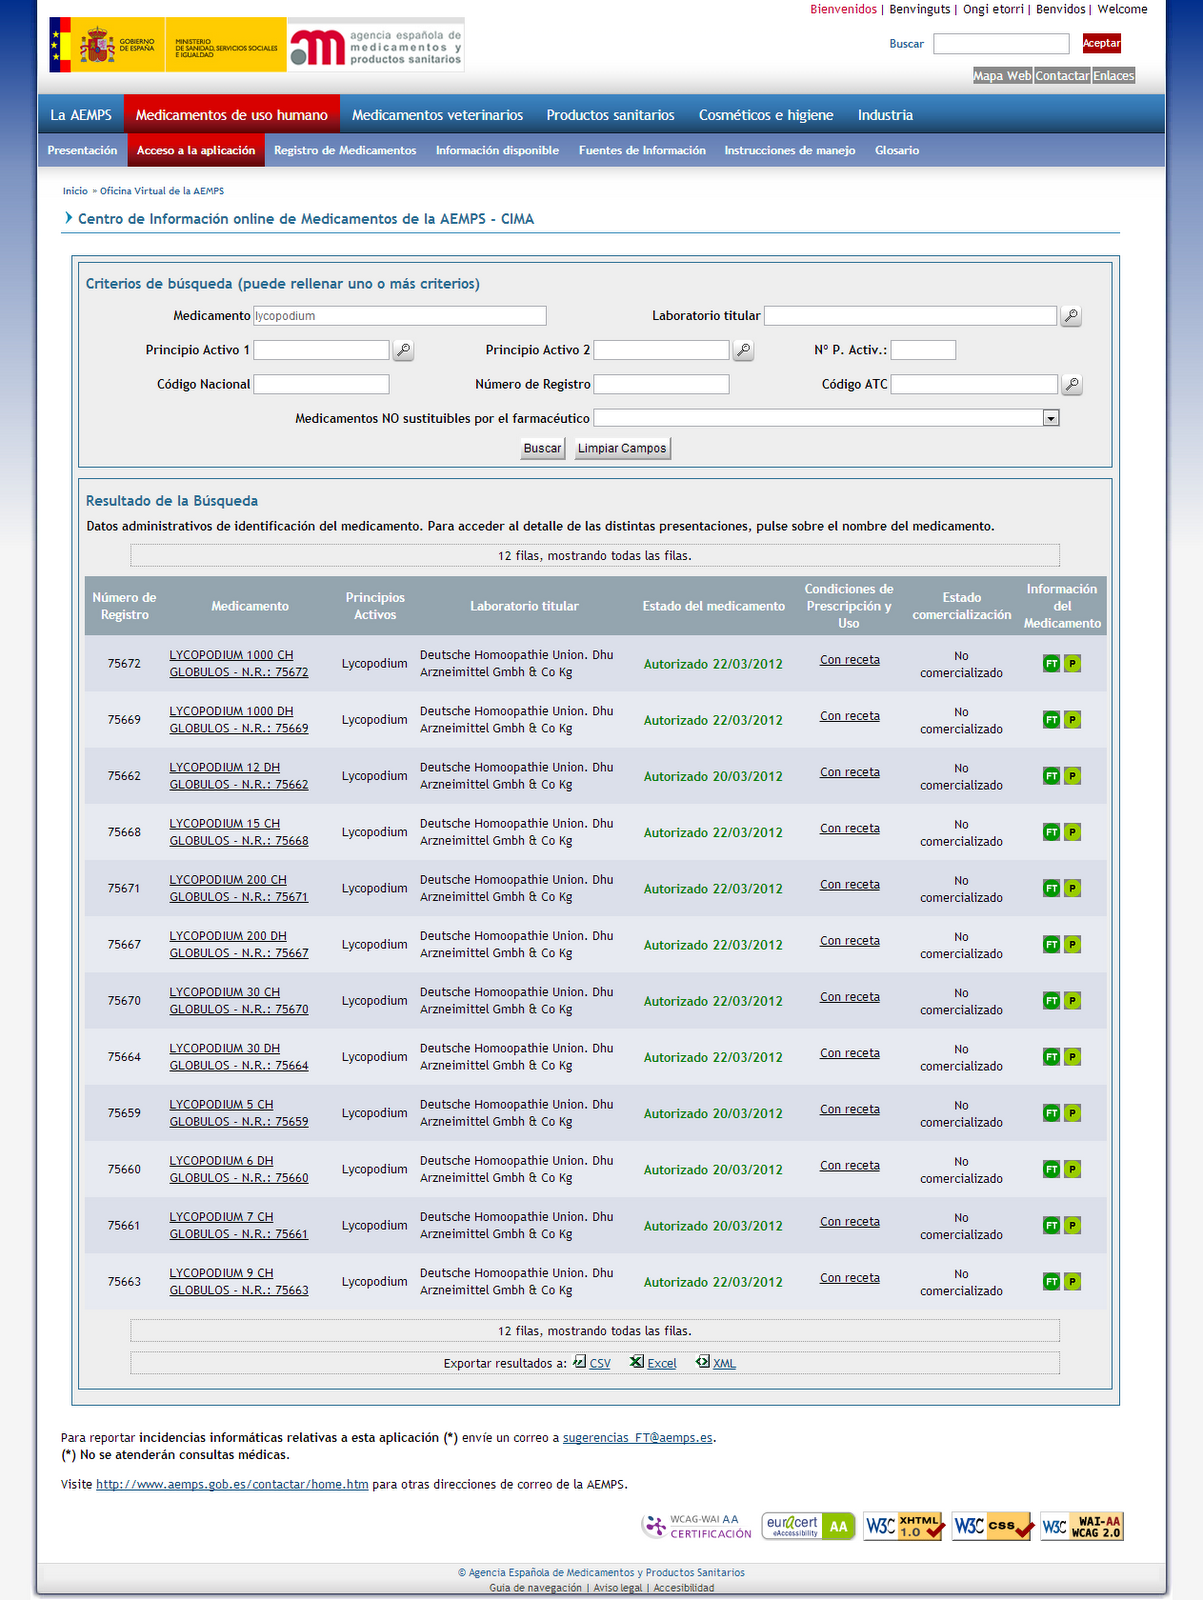
Task: Select Medicamentos de uso humano tab
Action: click(x=232, y=115)
